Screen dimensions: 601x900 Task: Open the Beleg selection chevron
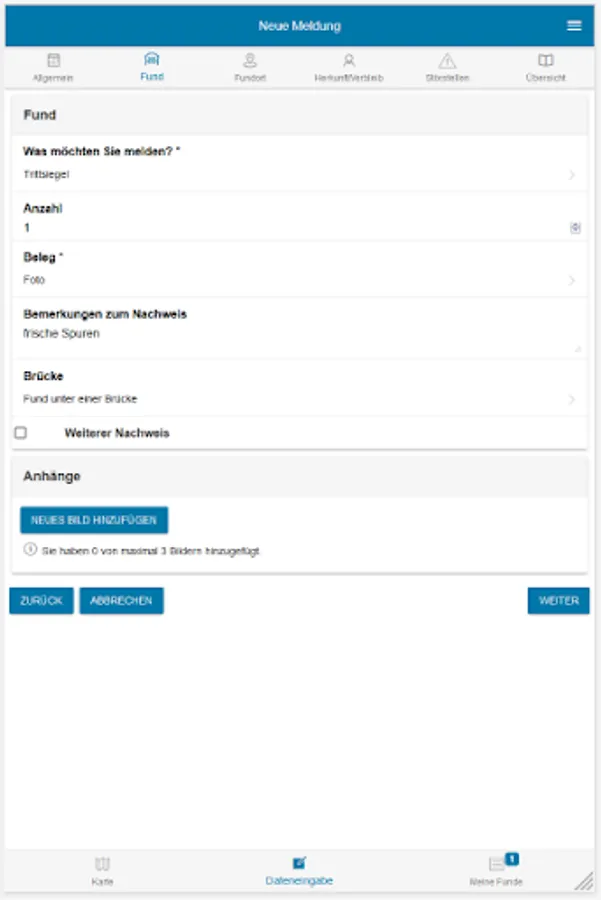[572, 281]
